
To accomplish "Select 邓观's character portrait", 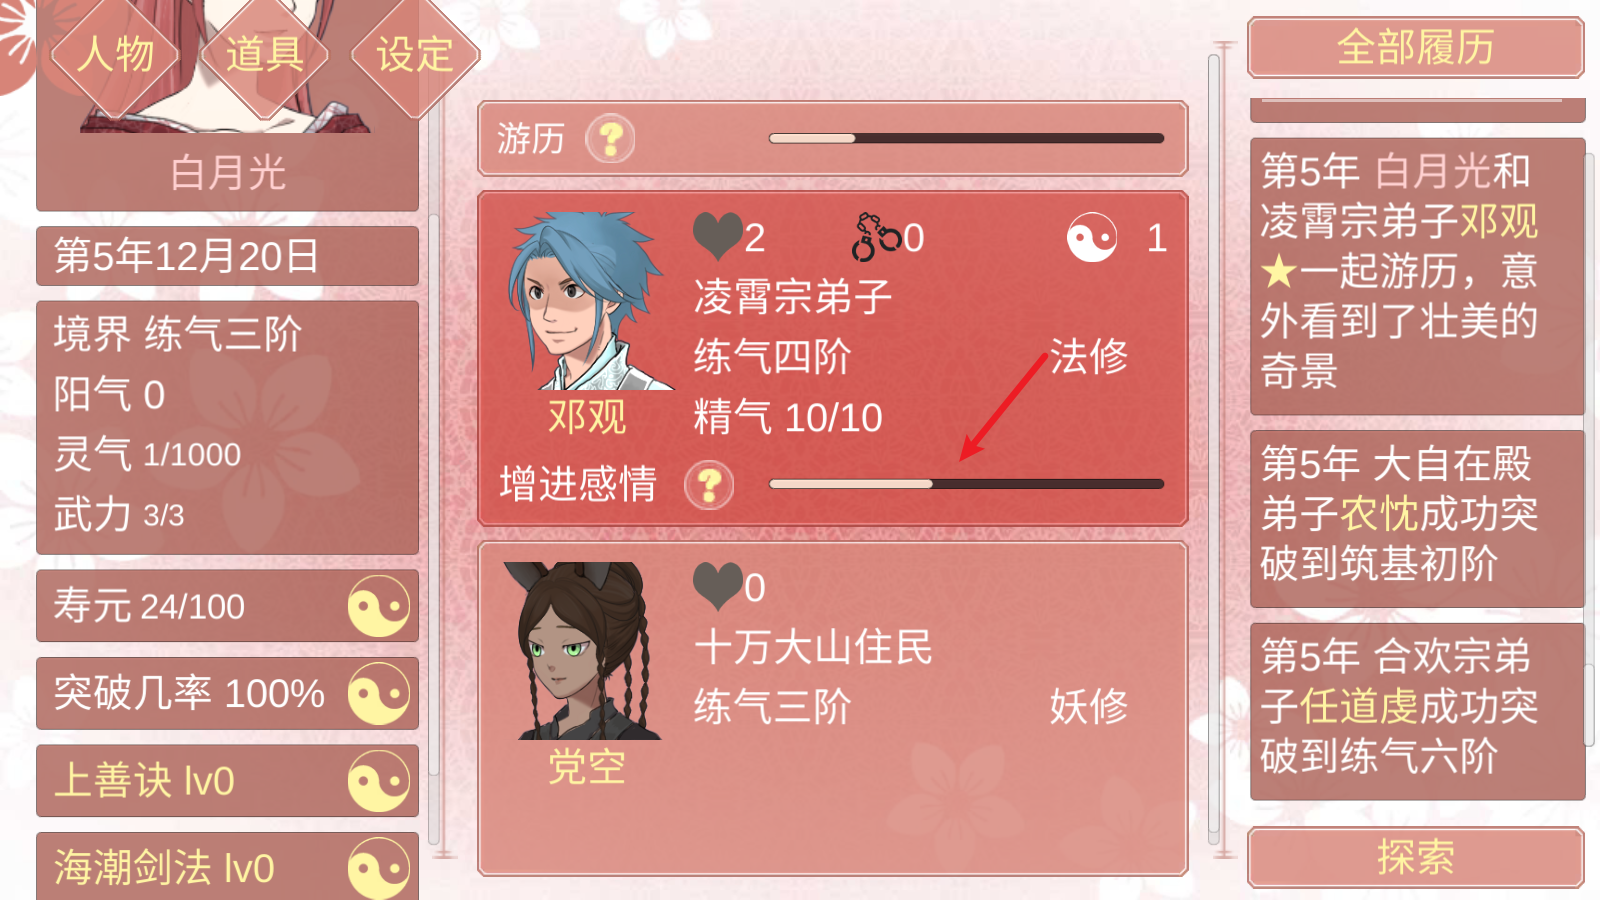I will click(587, 300).
